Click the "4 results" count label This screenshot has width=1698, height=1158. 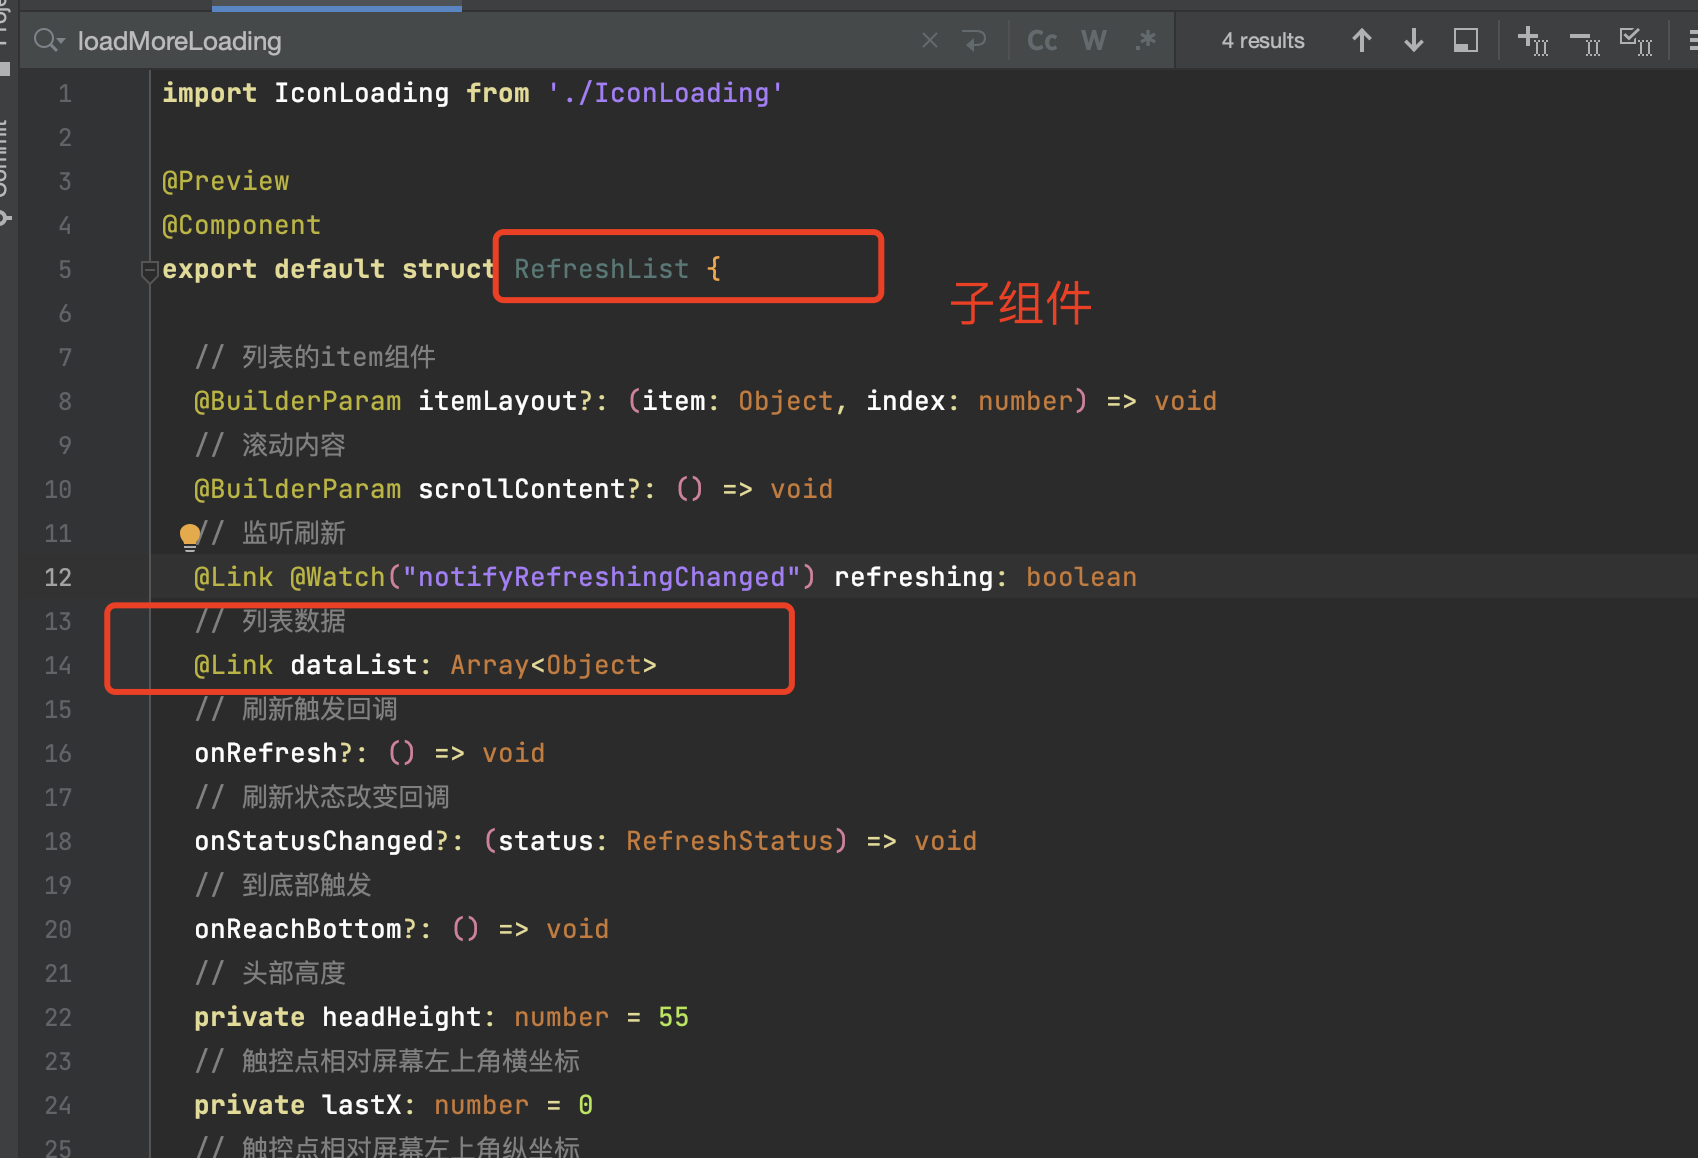coord(1263,41)
